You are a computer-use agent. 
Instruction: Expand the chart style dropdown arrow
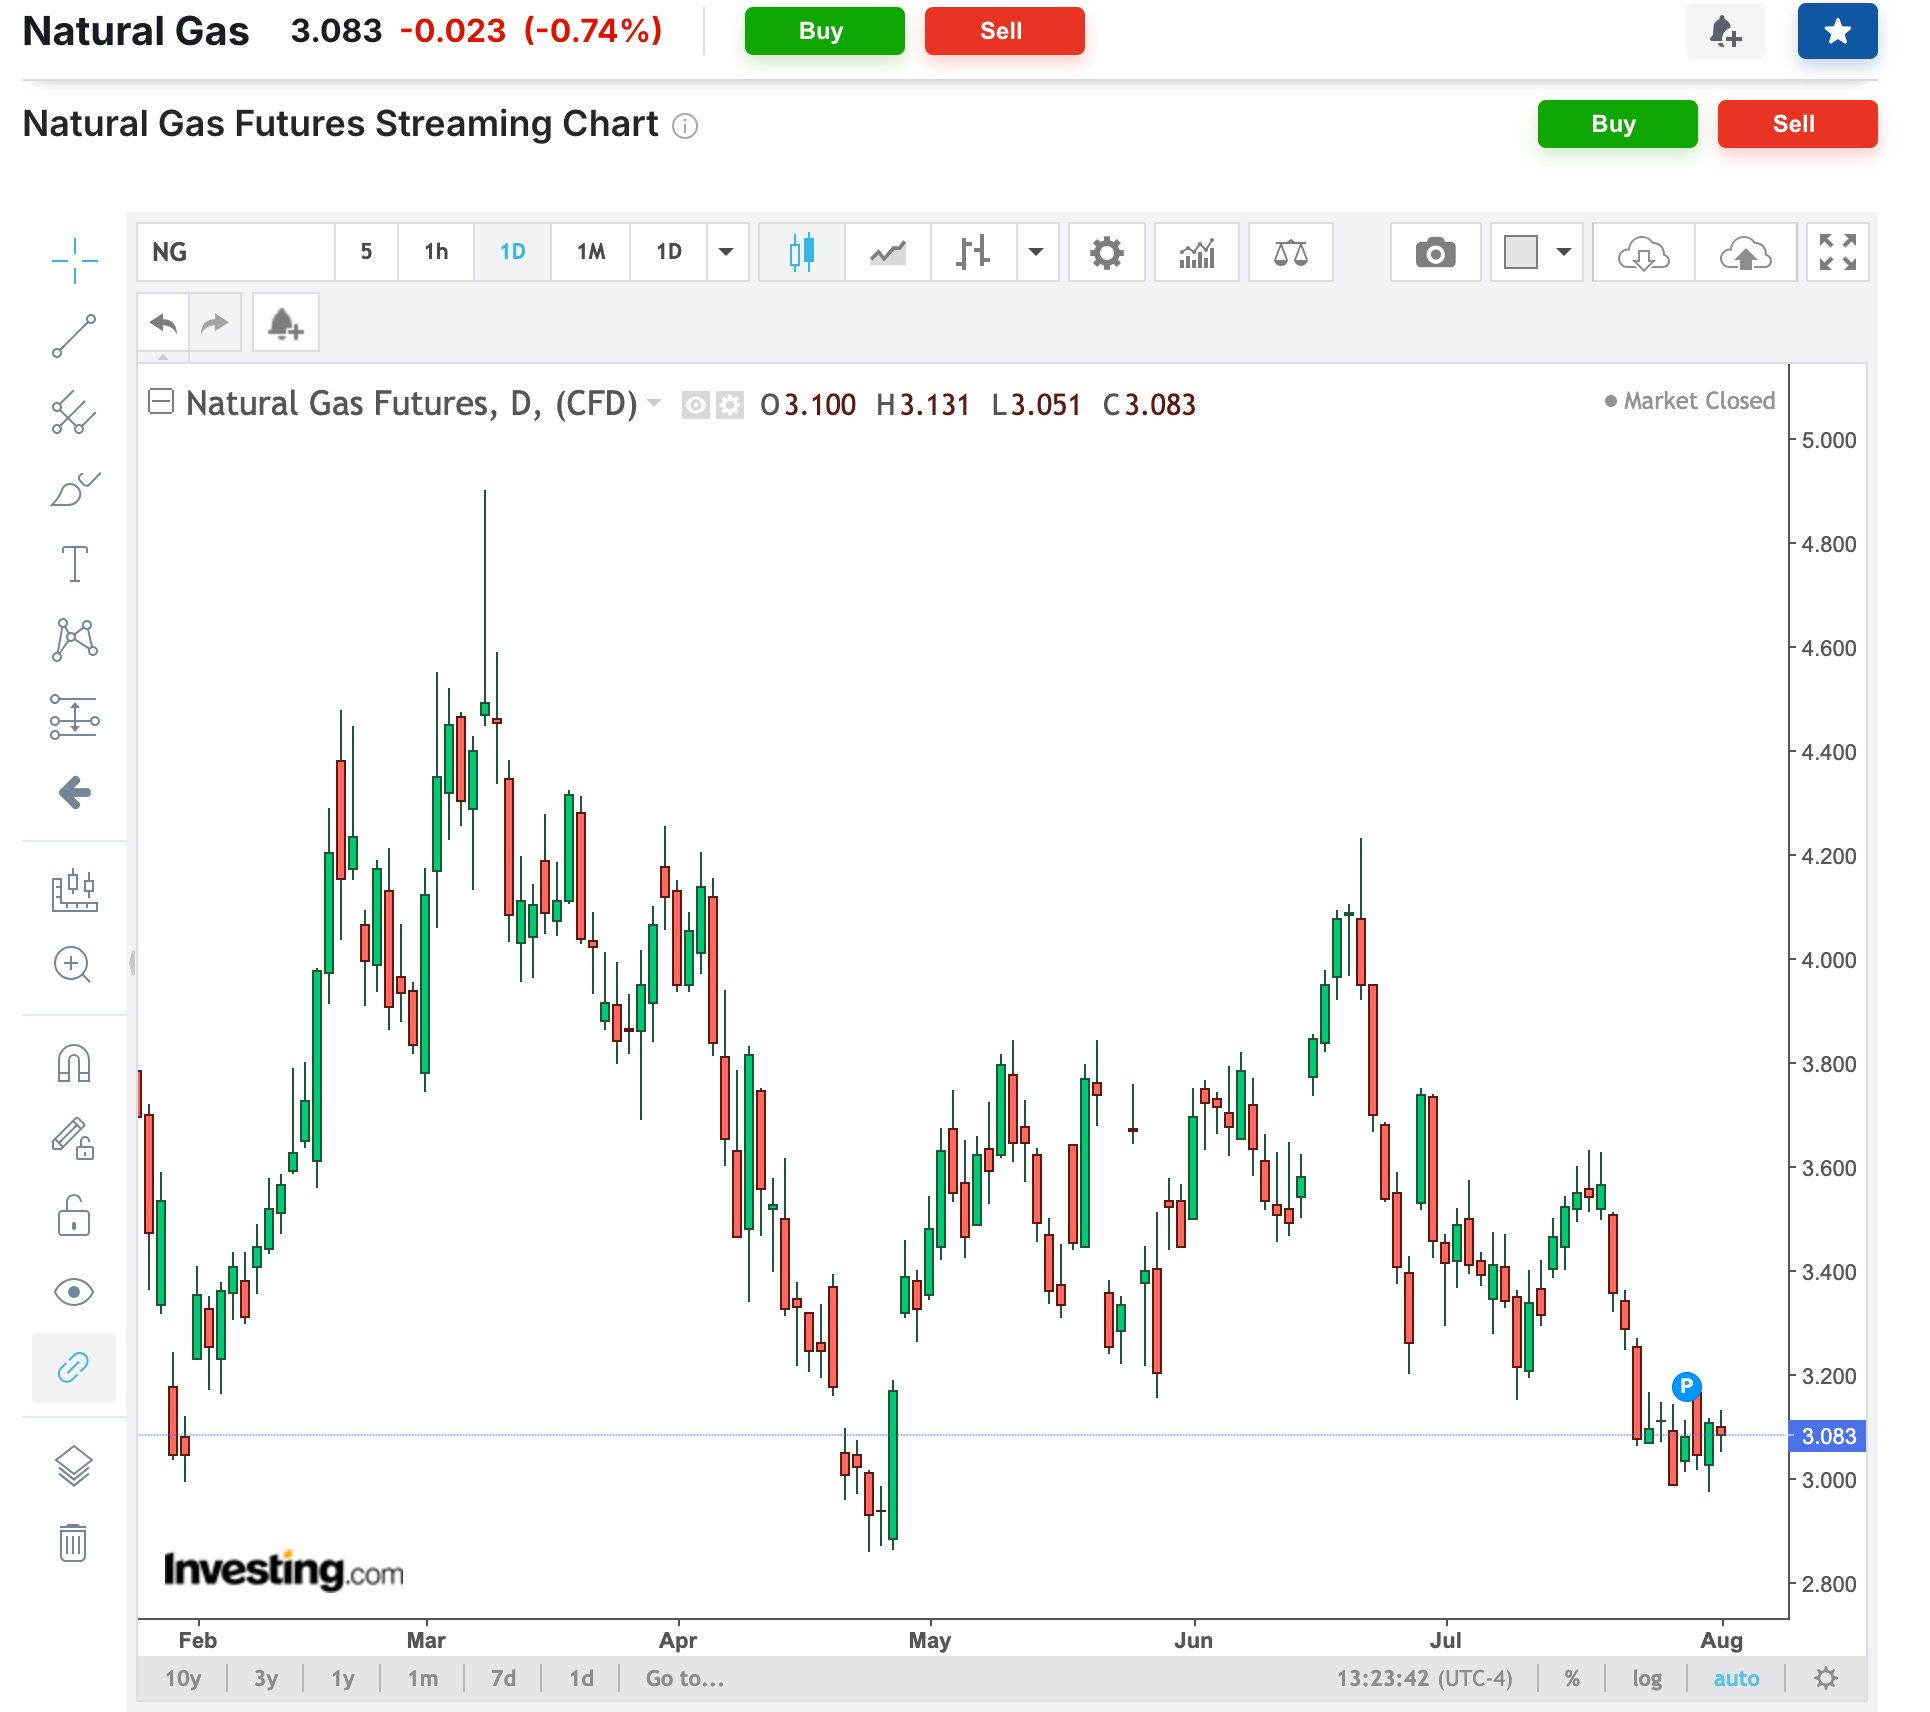[x=1036, y=252]
